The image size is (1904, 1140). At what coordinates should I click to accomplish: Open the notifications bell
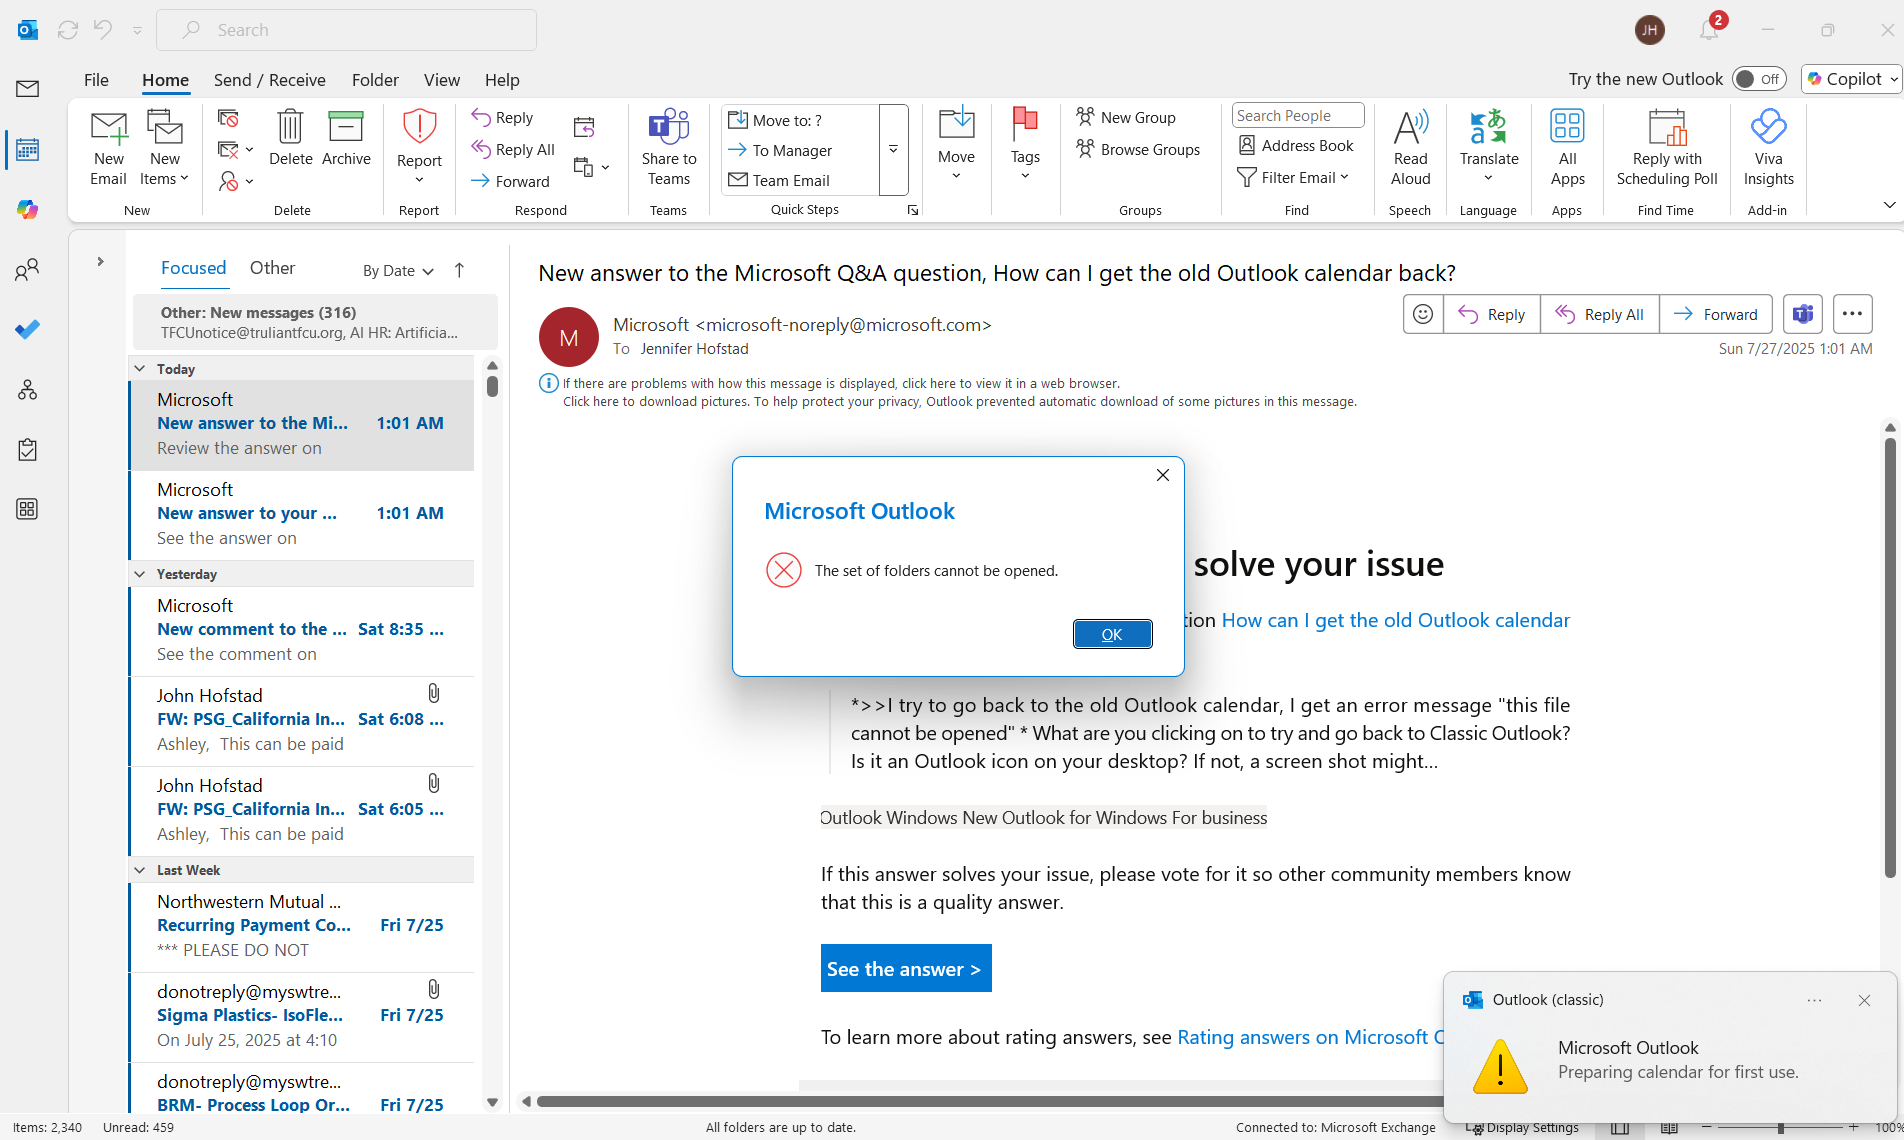tap(1709, 30)
